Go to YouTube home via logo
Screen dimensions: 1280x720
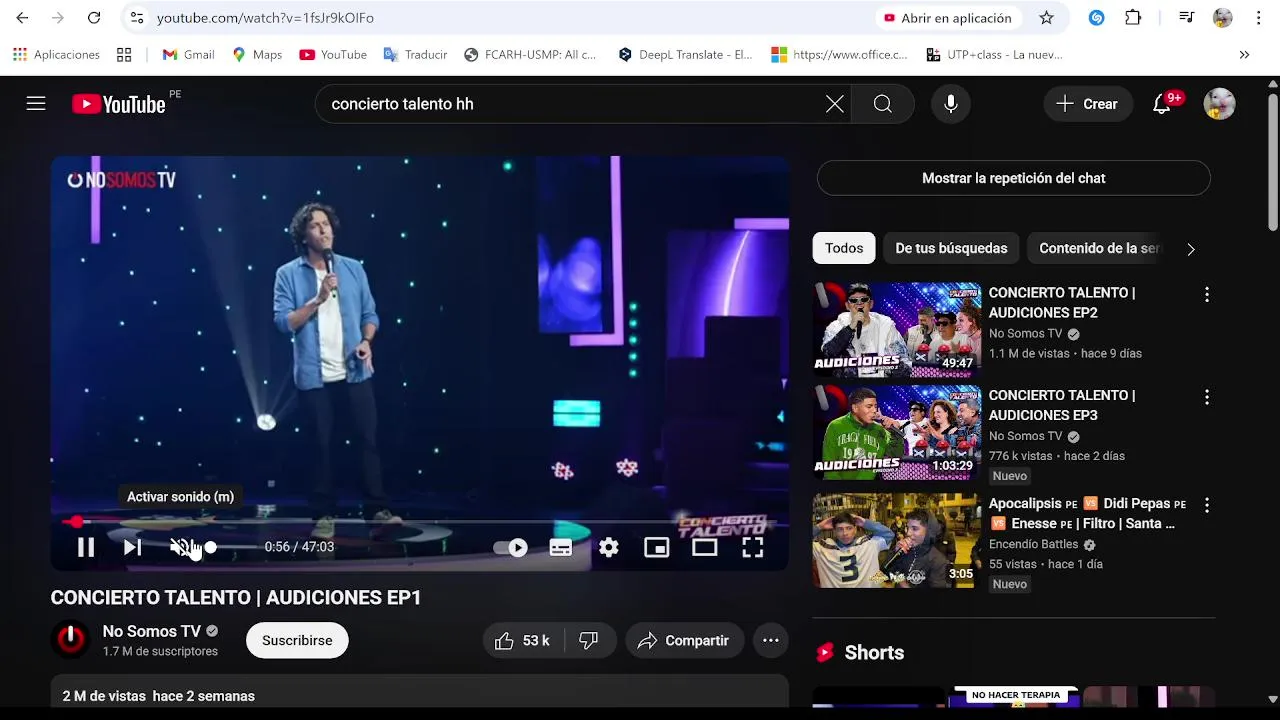click(x=119, y=104)
